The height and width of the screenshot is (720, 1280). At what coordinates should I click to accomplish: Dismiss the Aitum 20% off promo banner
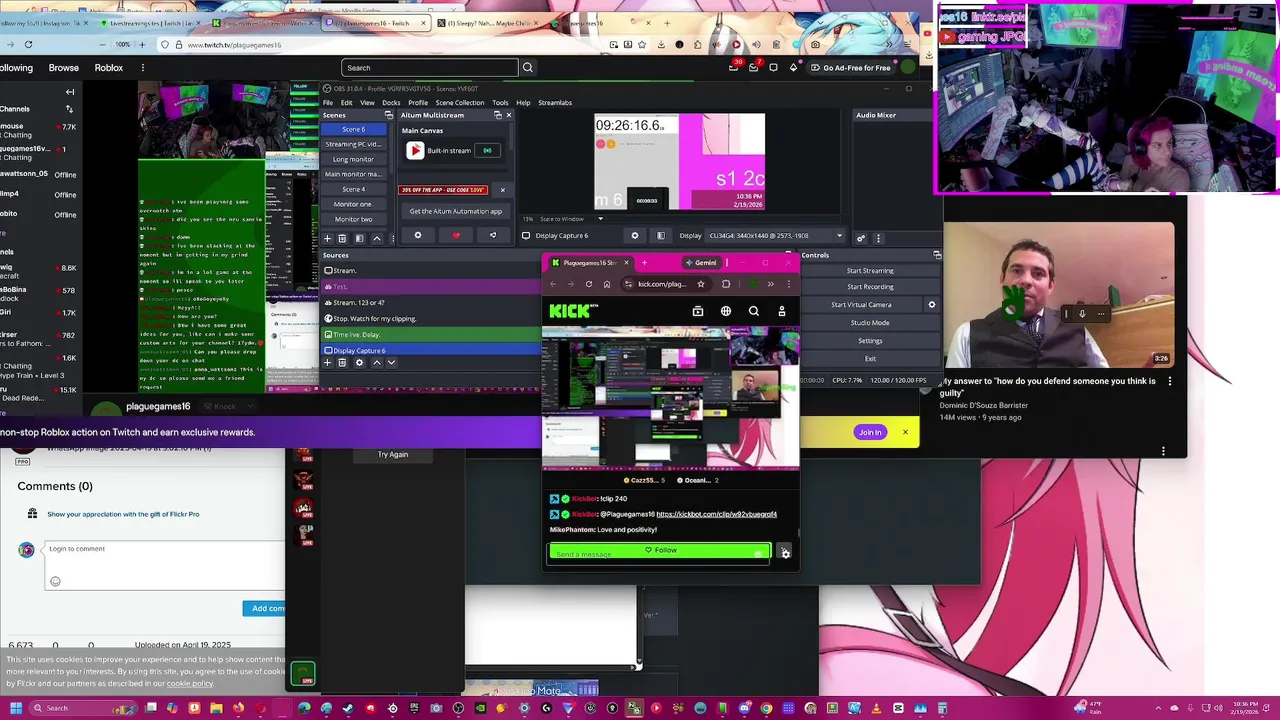502,190
